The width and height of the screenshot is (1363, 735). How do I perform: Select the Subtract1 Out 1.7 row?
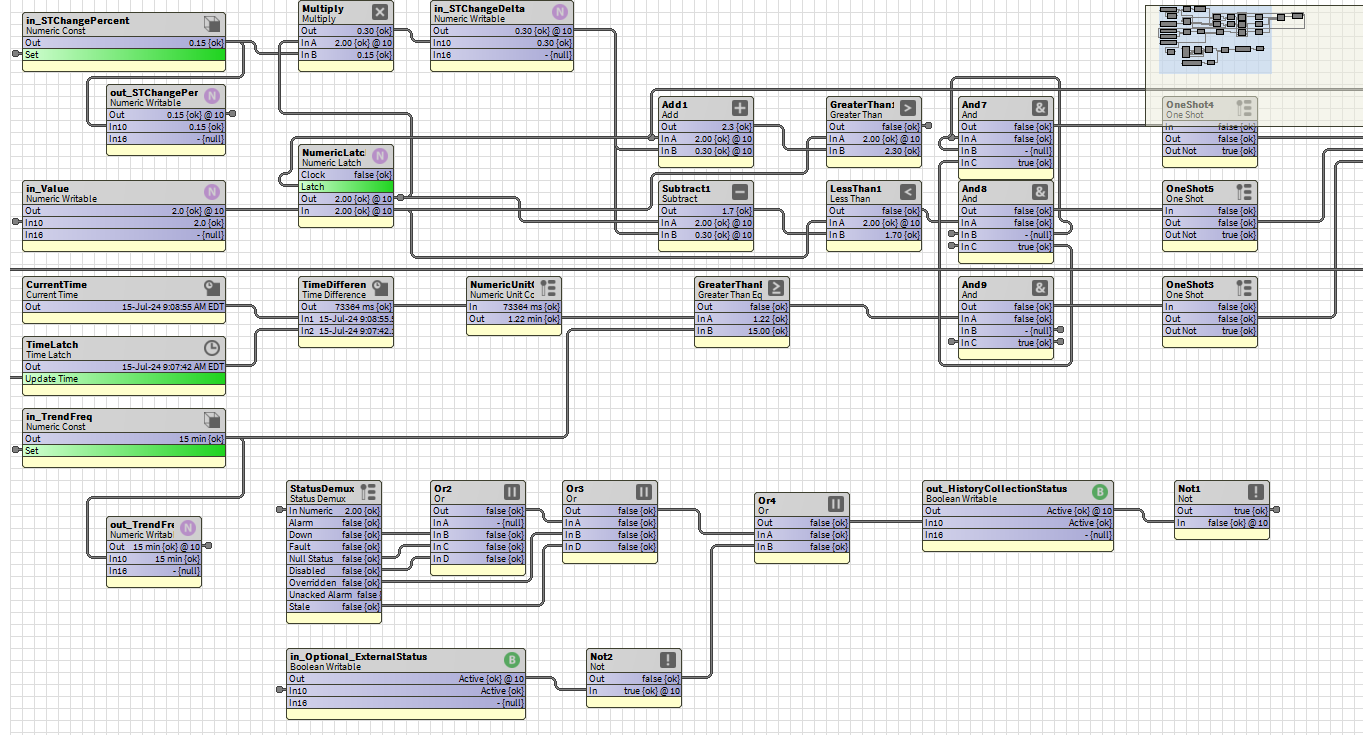(706, 211)
